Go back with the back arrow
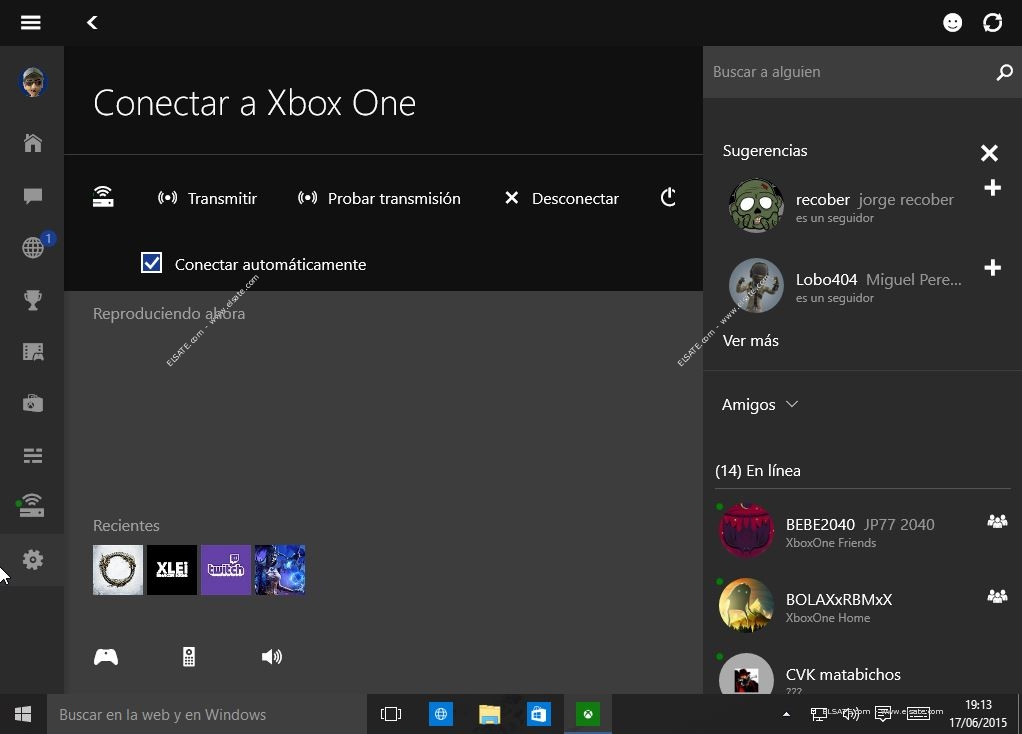This screenshot has width=1022, height=734. coord(92,23)
